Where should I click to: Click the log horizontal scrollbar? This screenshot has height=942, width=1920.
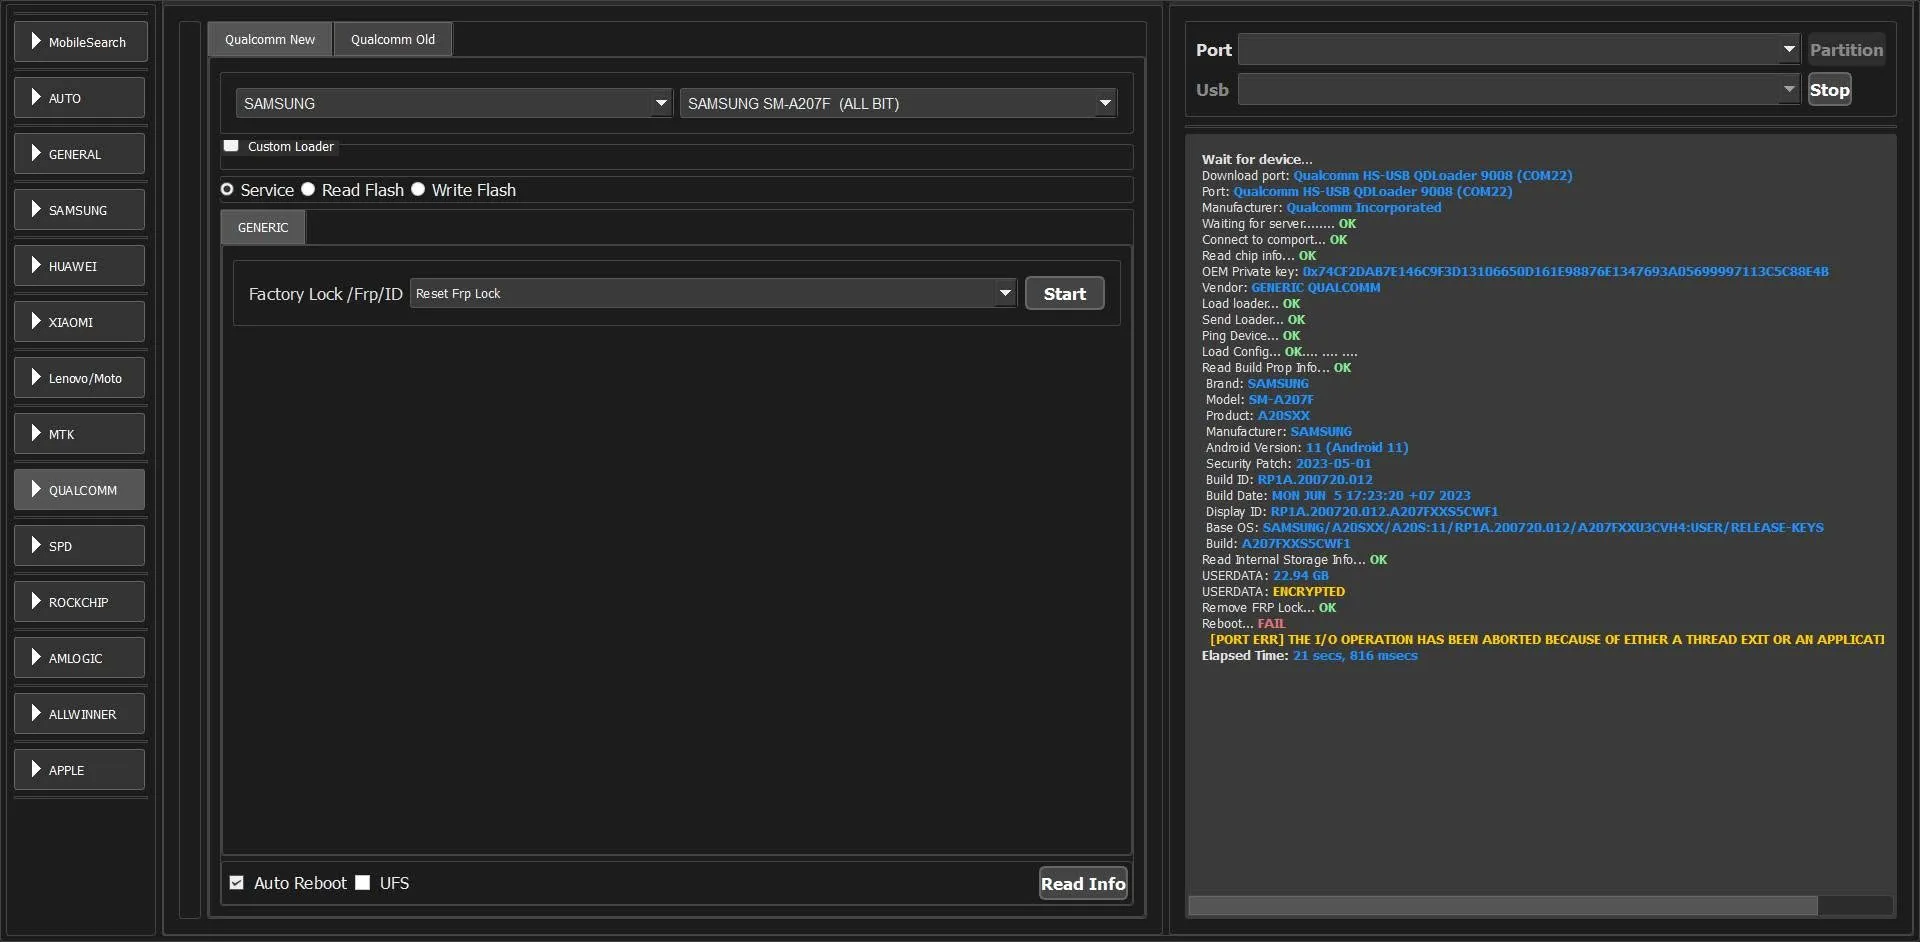[1503, 906]
